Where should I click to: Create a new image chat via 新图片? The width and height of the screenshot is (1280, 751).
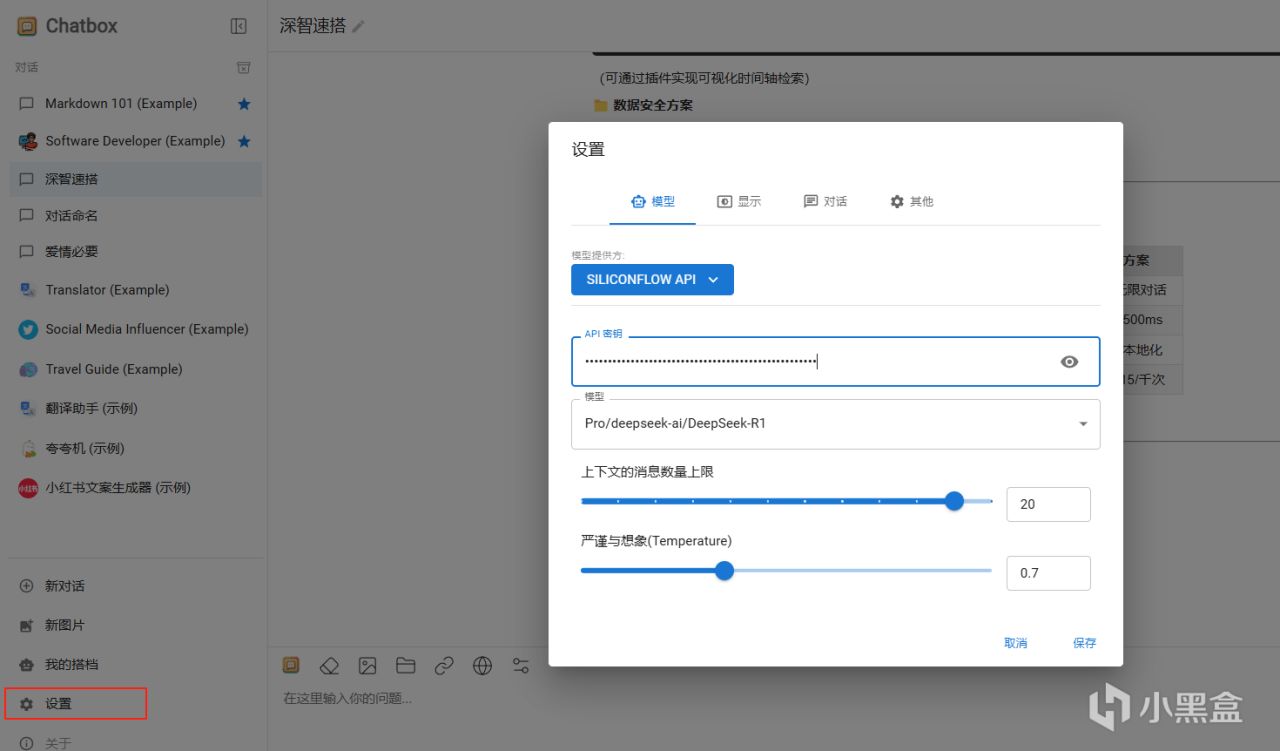(134, 625)
